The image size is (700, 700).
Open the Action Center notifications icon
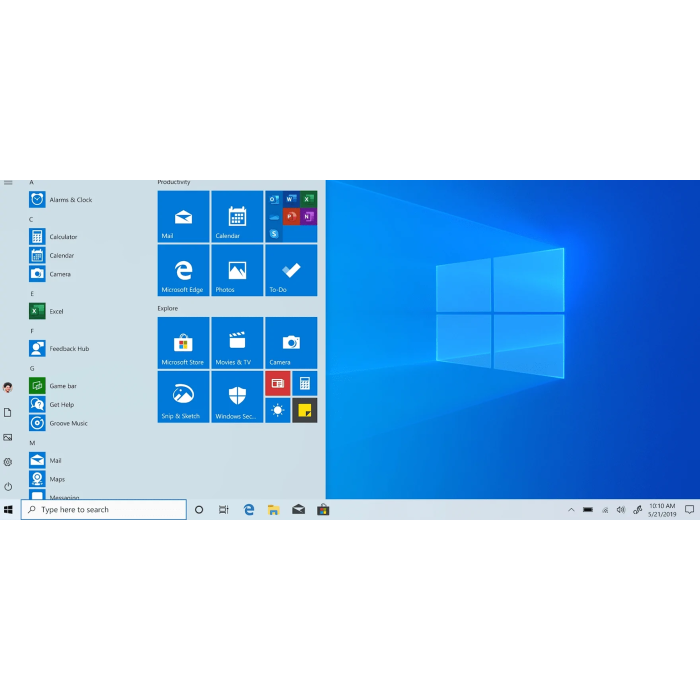click(x=689, y=509)
